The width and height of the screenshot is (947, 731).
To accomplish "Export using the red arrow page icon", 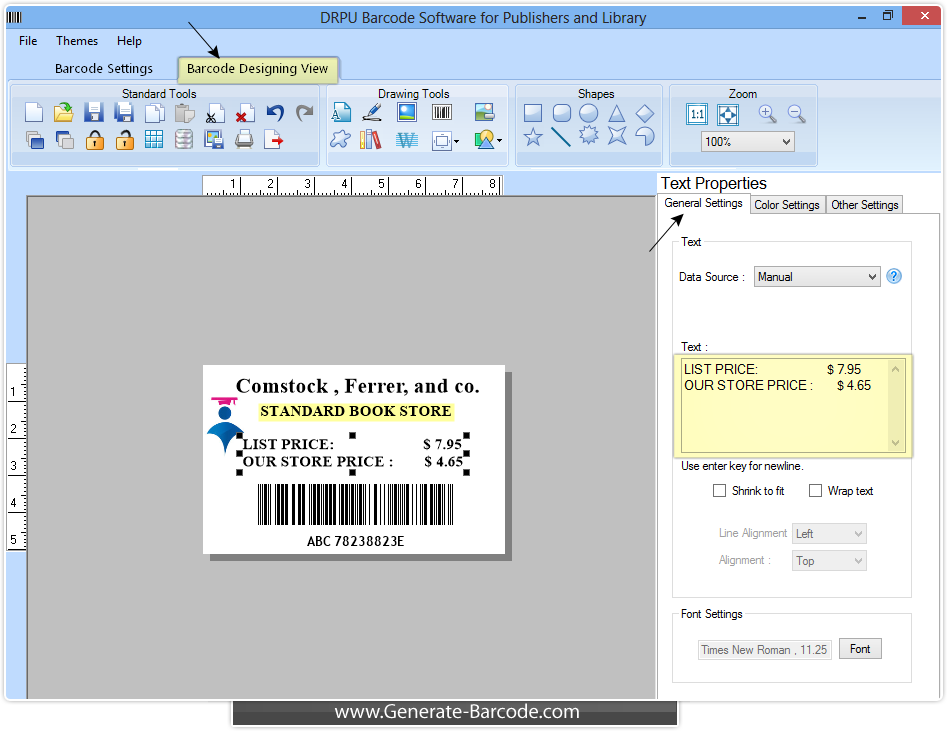I will (274, 140).
